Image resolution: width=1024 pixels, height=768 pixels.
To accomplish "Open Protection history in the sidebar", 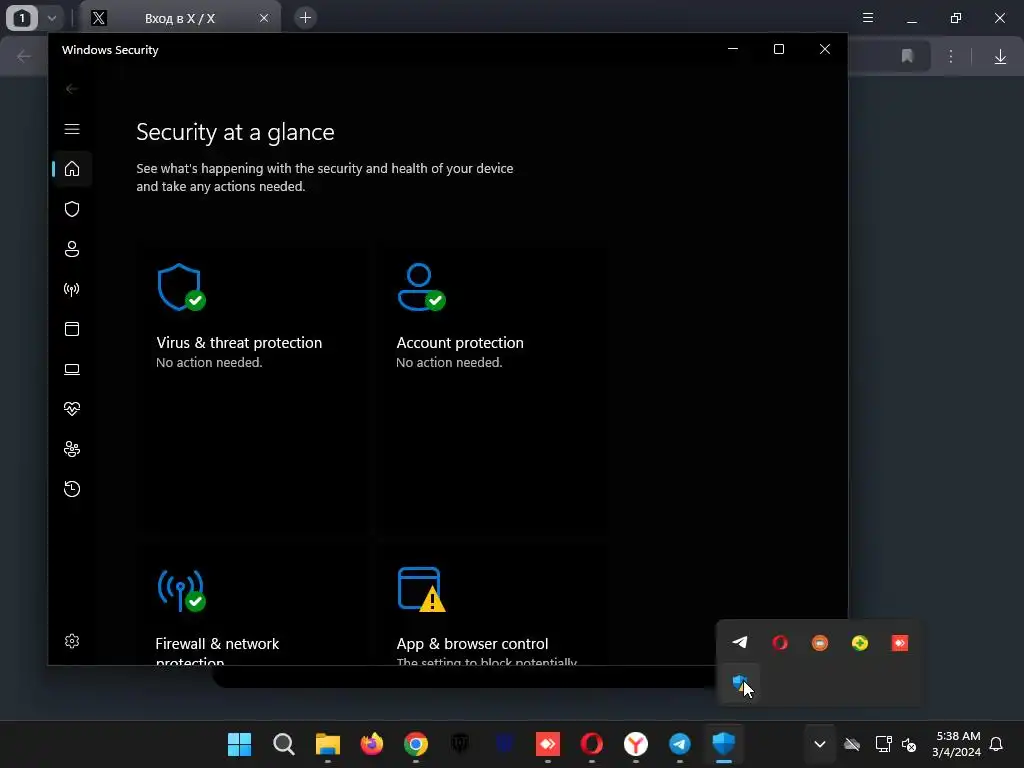I will tap(72, 489).
